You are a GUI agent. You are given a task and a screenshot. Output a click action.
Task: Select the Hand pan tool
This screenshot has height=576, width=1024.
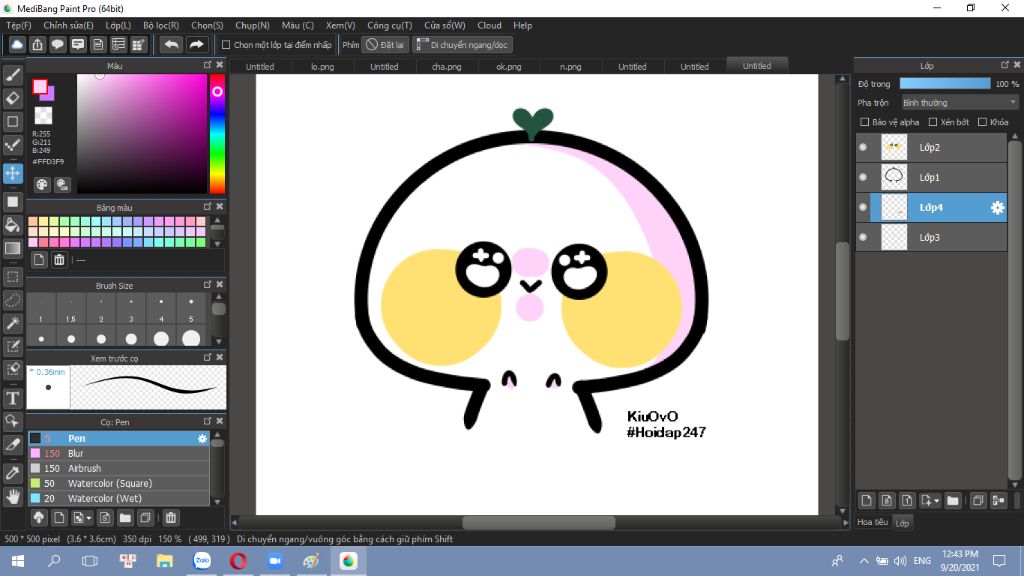click(12, 496)
